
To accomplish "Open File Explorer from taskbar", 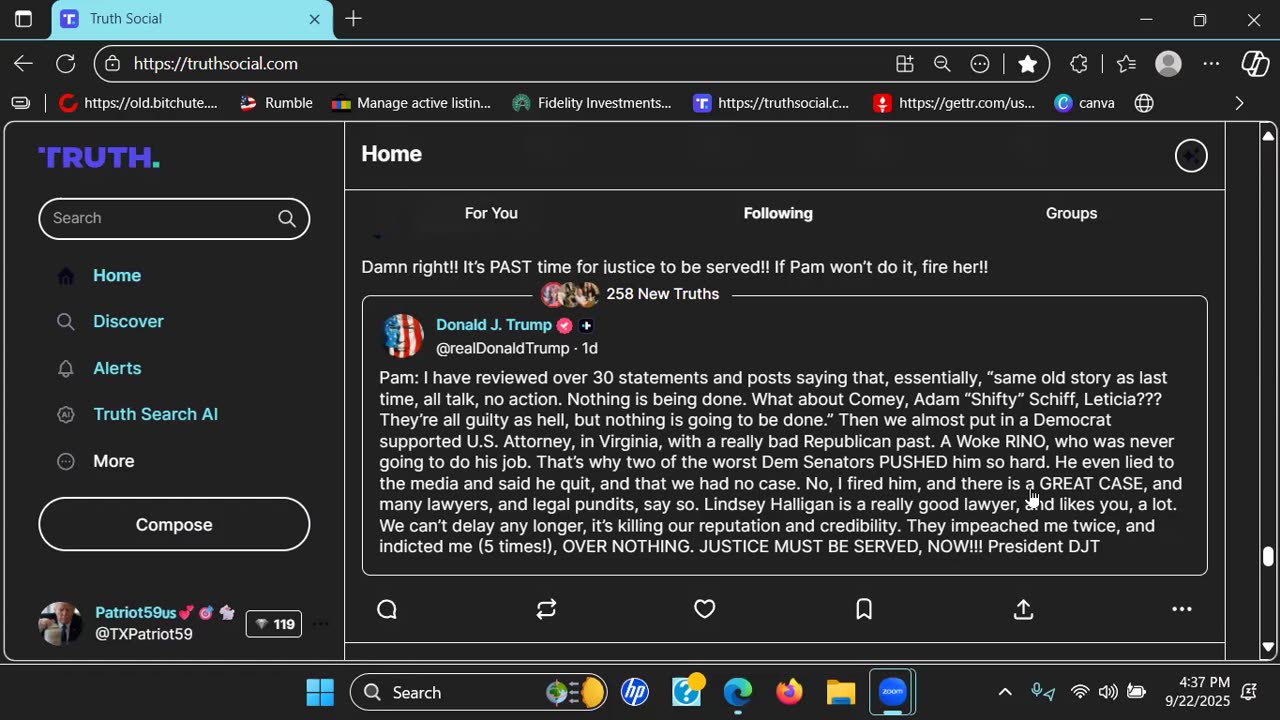I will point(841,692).
